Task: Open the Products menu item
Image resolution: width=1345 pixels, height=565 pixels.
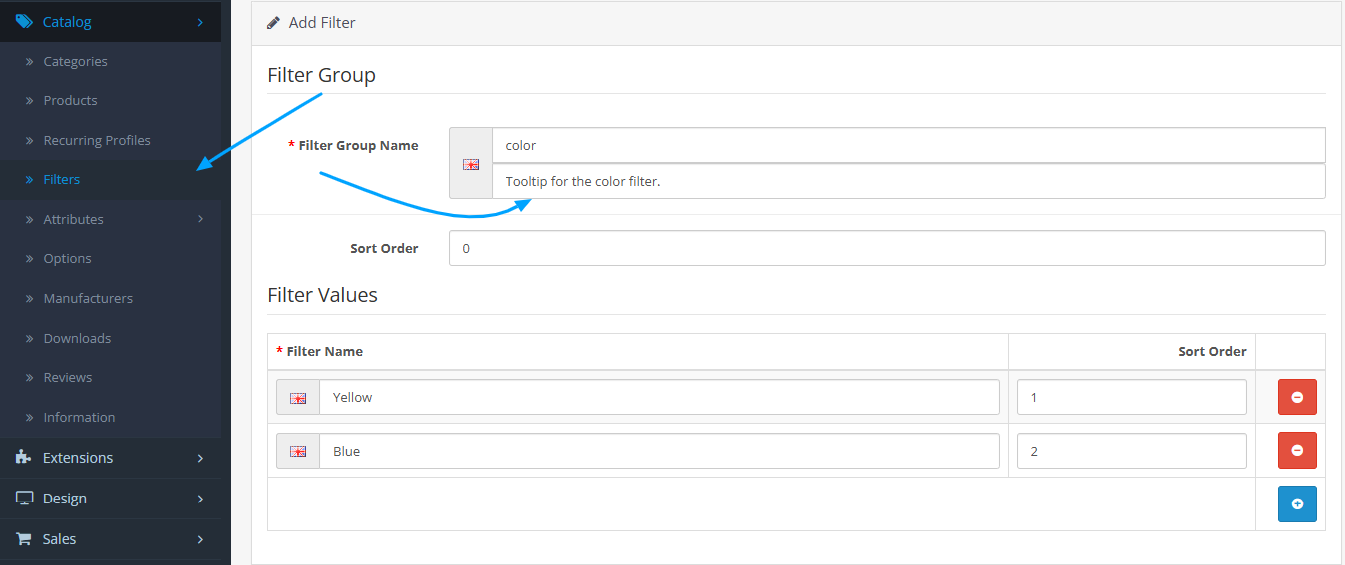Action: coord(70,100)
